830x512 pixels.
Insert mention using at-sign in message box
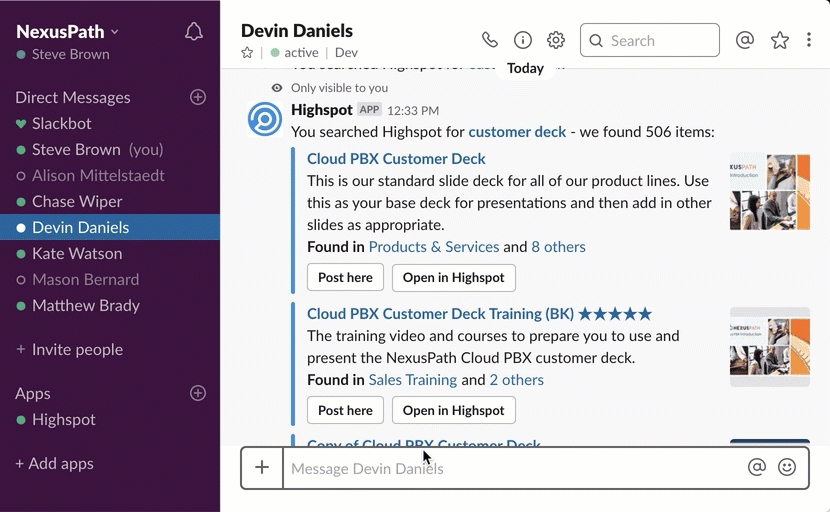pyautogui.click(x=757, y=467)
